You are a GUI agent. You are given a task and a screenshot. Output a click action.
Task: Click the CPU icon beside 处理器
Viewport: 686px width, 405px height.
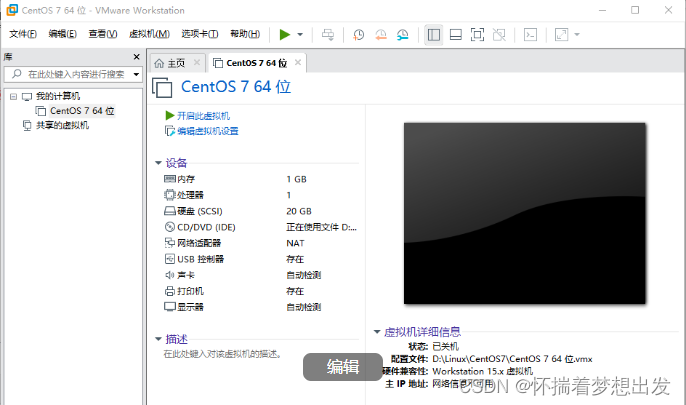click(x=170, y=195)
